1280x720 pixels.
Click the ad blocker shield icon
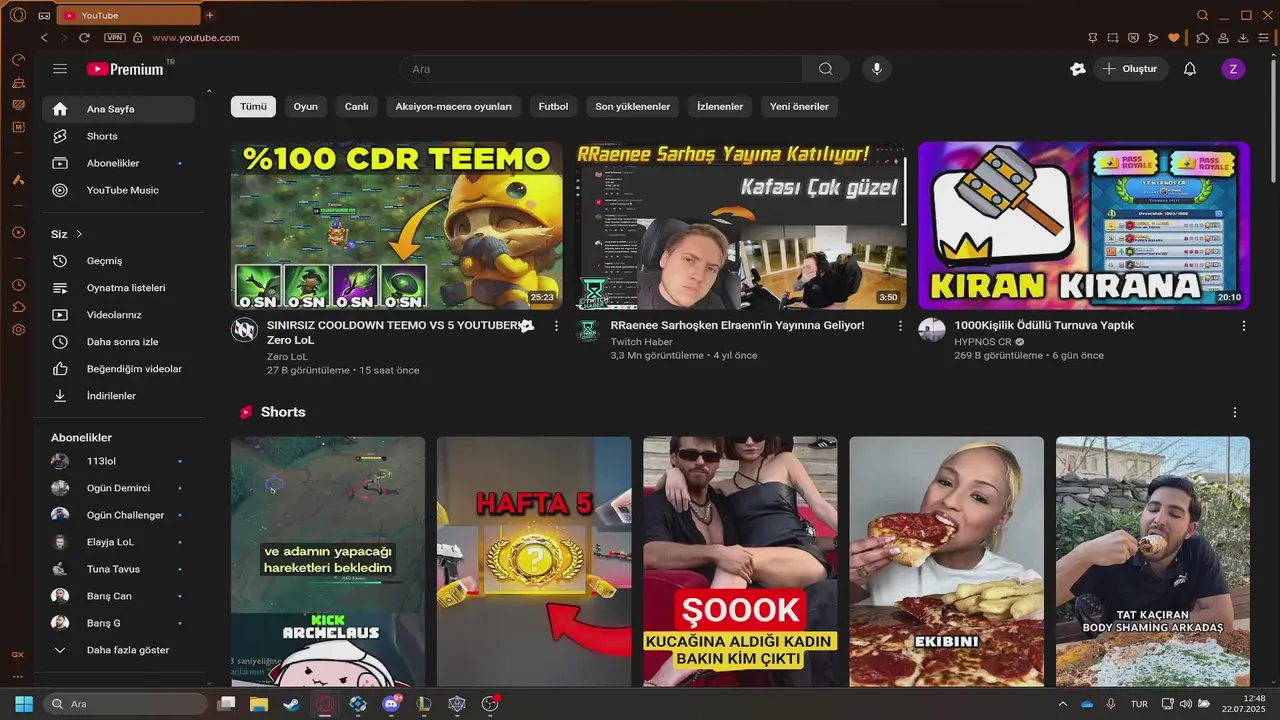1133,38
